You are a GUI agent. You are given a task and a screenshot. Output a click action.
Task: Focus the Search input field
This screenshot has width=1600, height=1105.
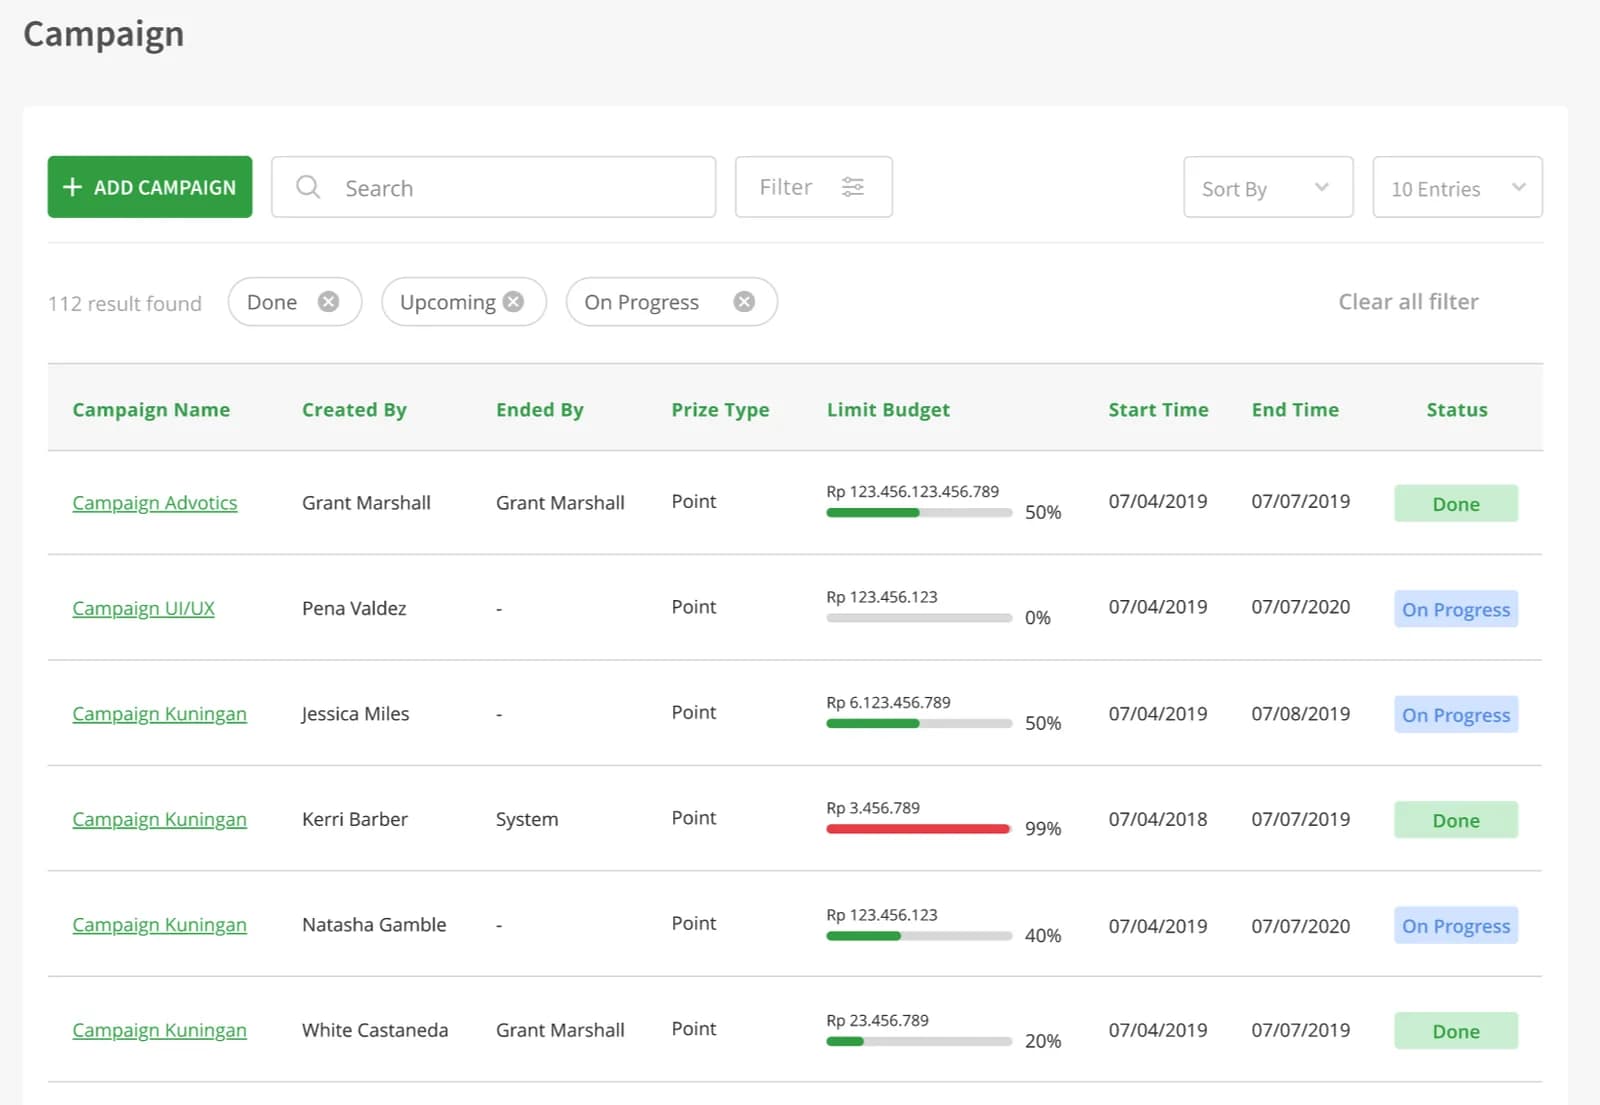click(x=493, y=187)
